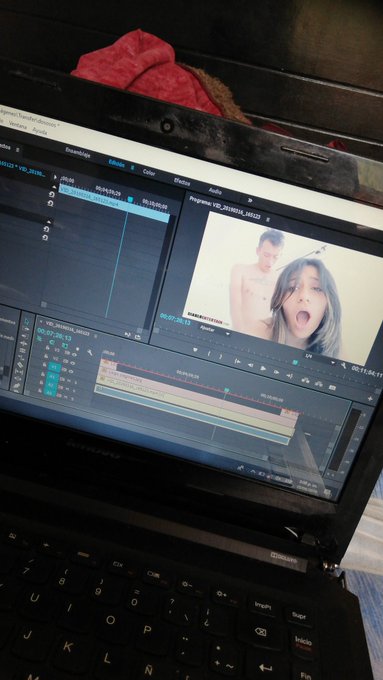Select the Selection tool in the tools panel
This screenshot has height=680, width=383.
[26, 321]
